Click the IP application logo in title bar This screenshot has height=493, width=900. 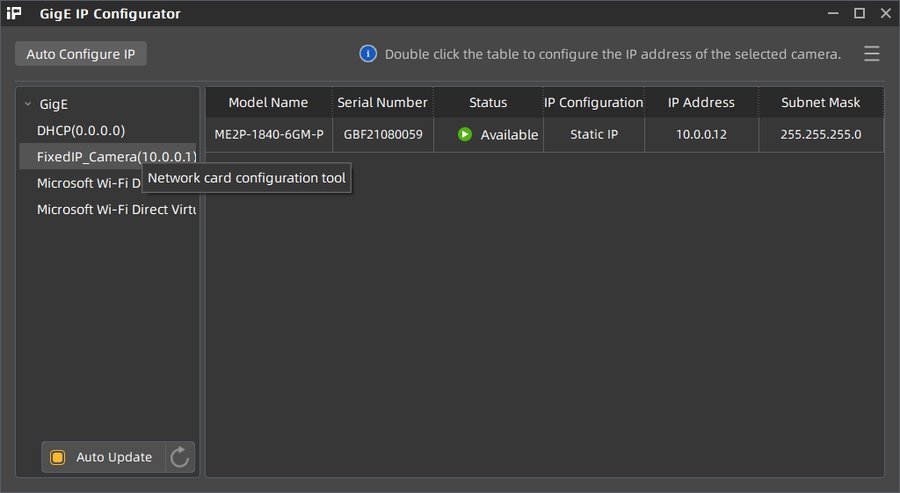coord(14,14)
